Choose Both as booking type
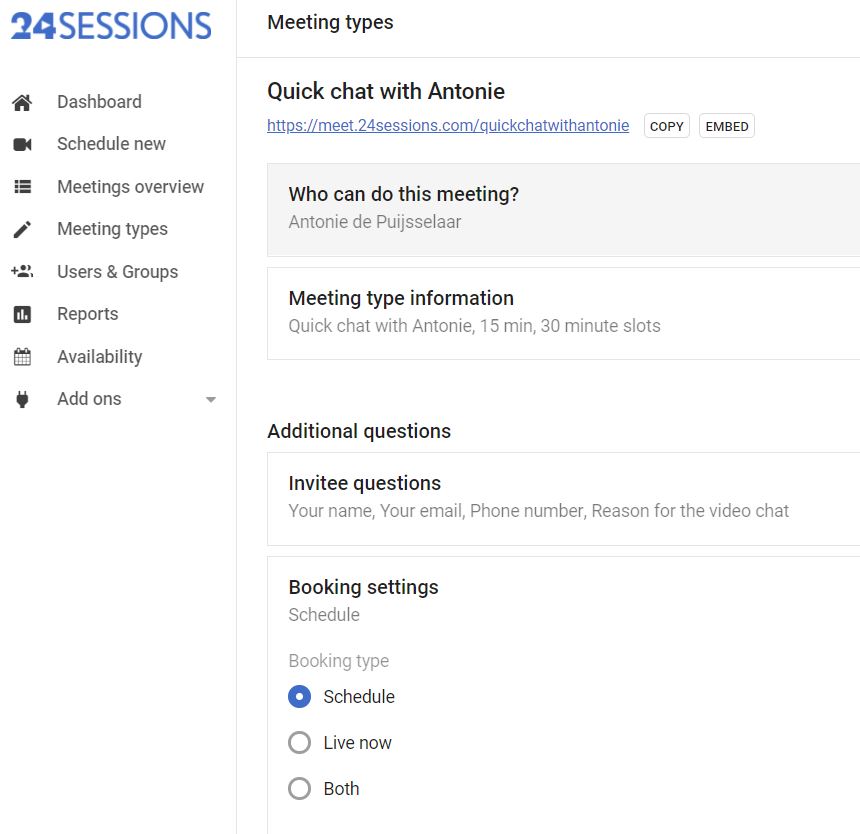The width and height of the screenshot is (860, 834). pos(299,789)
